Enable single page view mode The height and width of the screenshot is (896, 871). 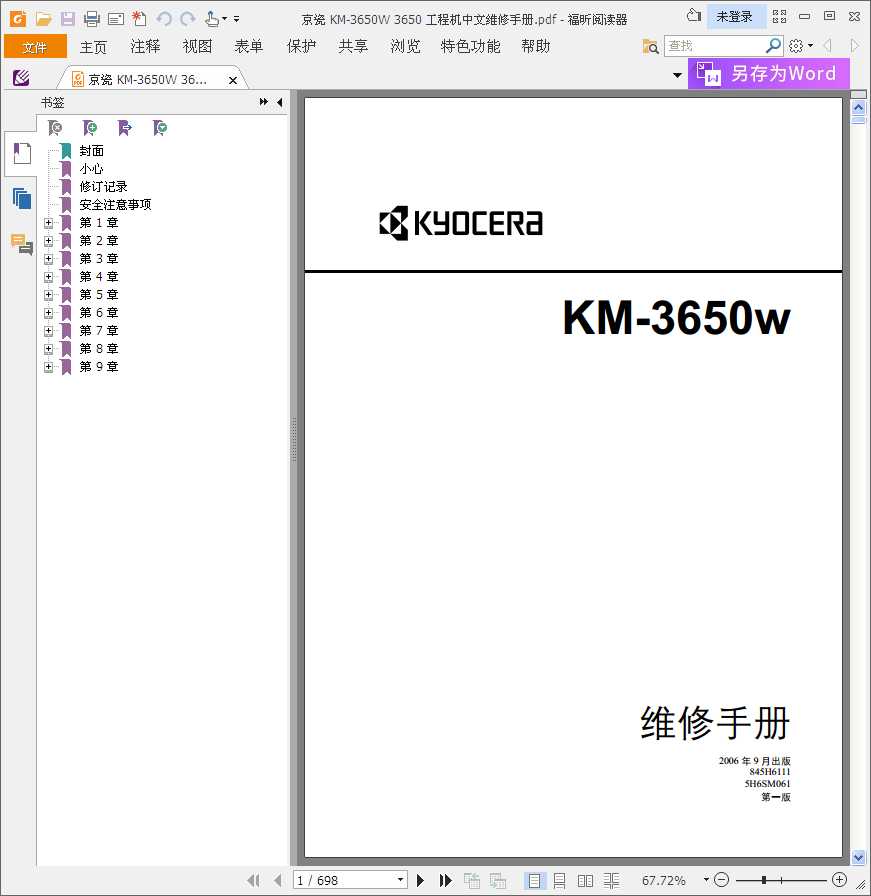tap(534, 881)
